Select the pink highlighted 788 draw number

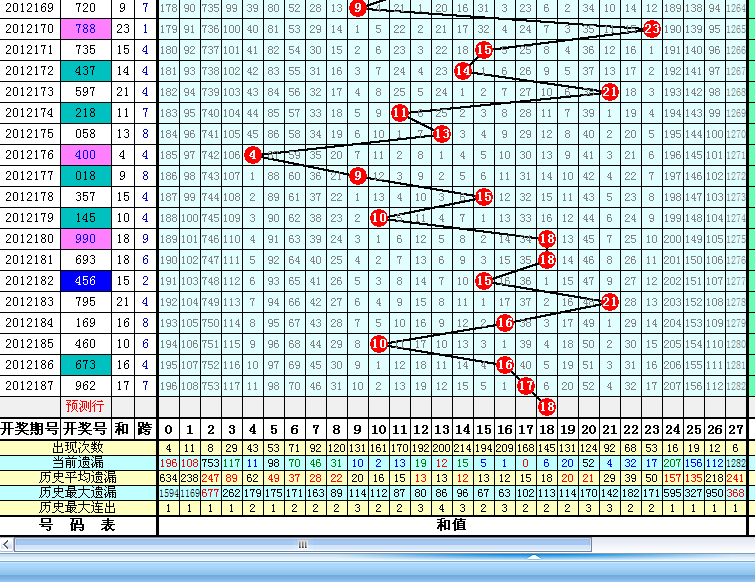(x=85, y=29)
